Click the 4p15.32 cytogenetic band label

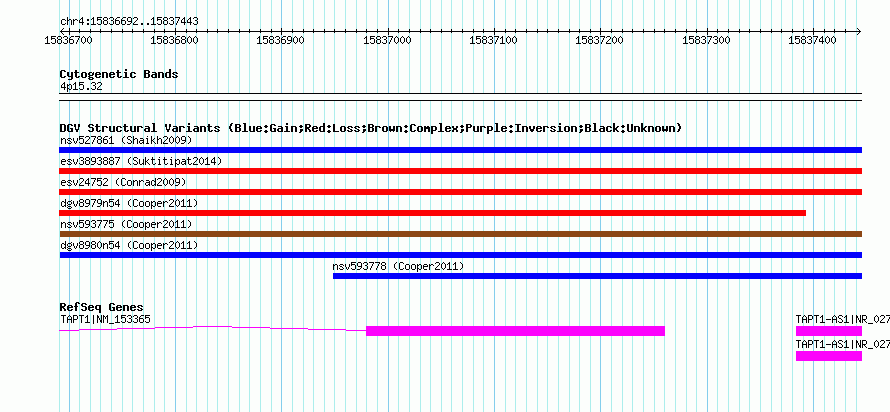pos(81,87)
